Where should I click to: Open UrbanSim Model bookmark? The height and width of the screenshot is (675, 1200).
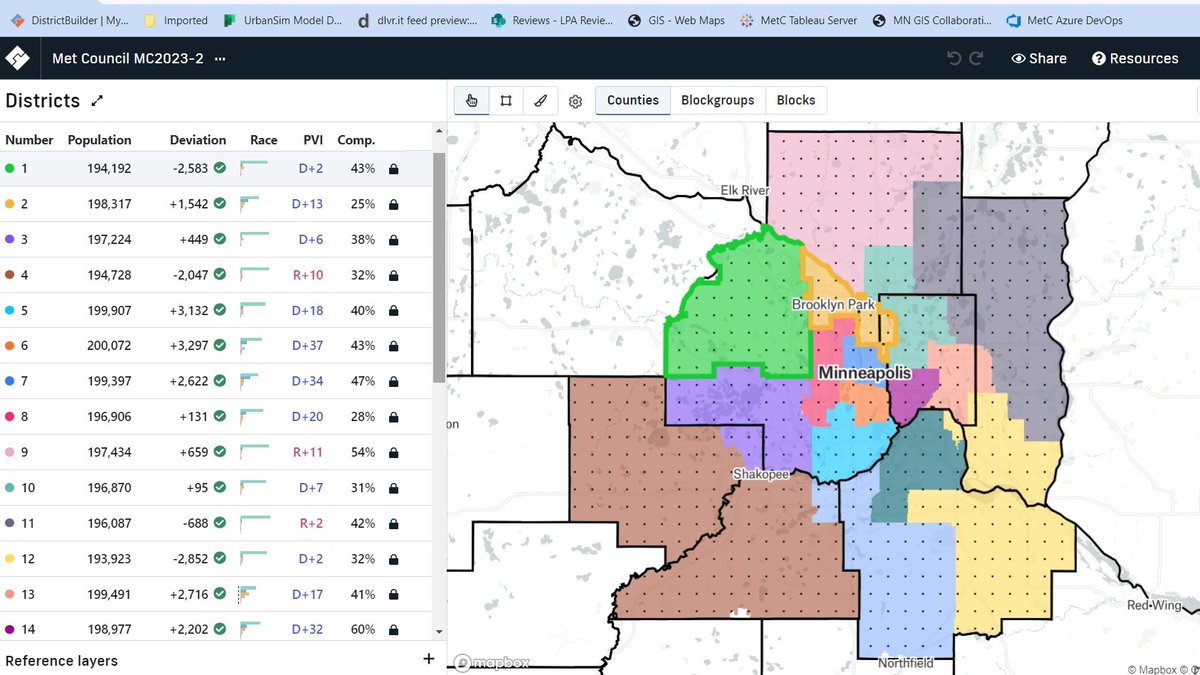coord(281,20)
